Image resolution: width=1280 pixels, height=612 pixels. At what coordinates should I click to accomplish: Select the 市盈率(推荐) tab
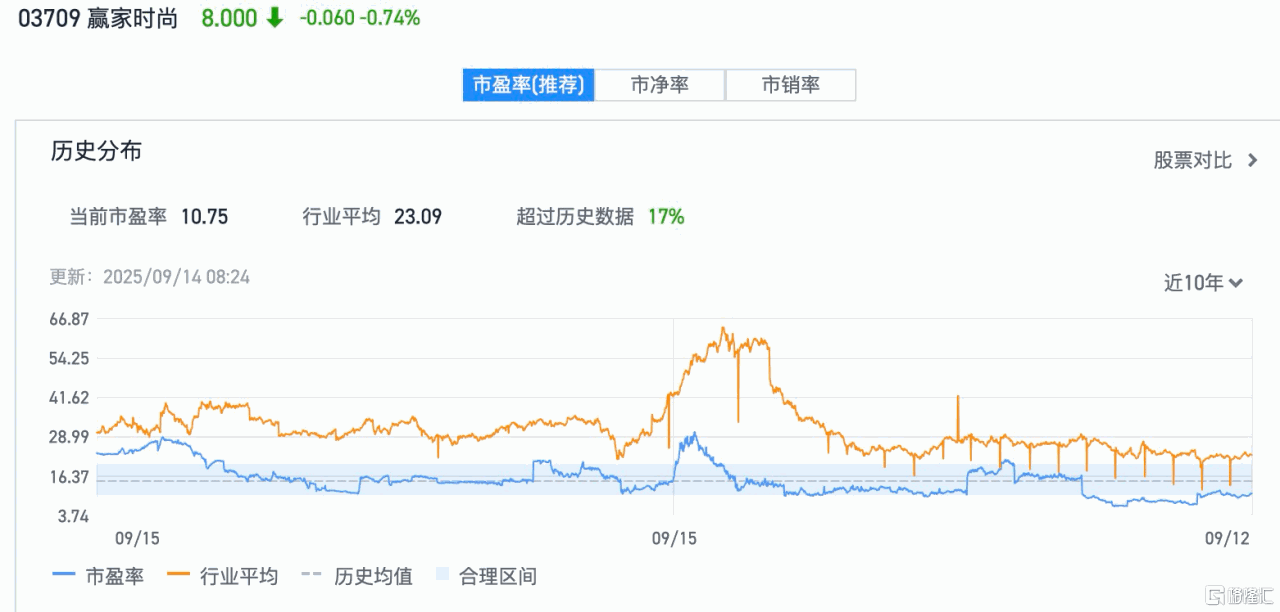pyautogui.click(x=528, y=85)
